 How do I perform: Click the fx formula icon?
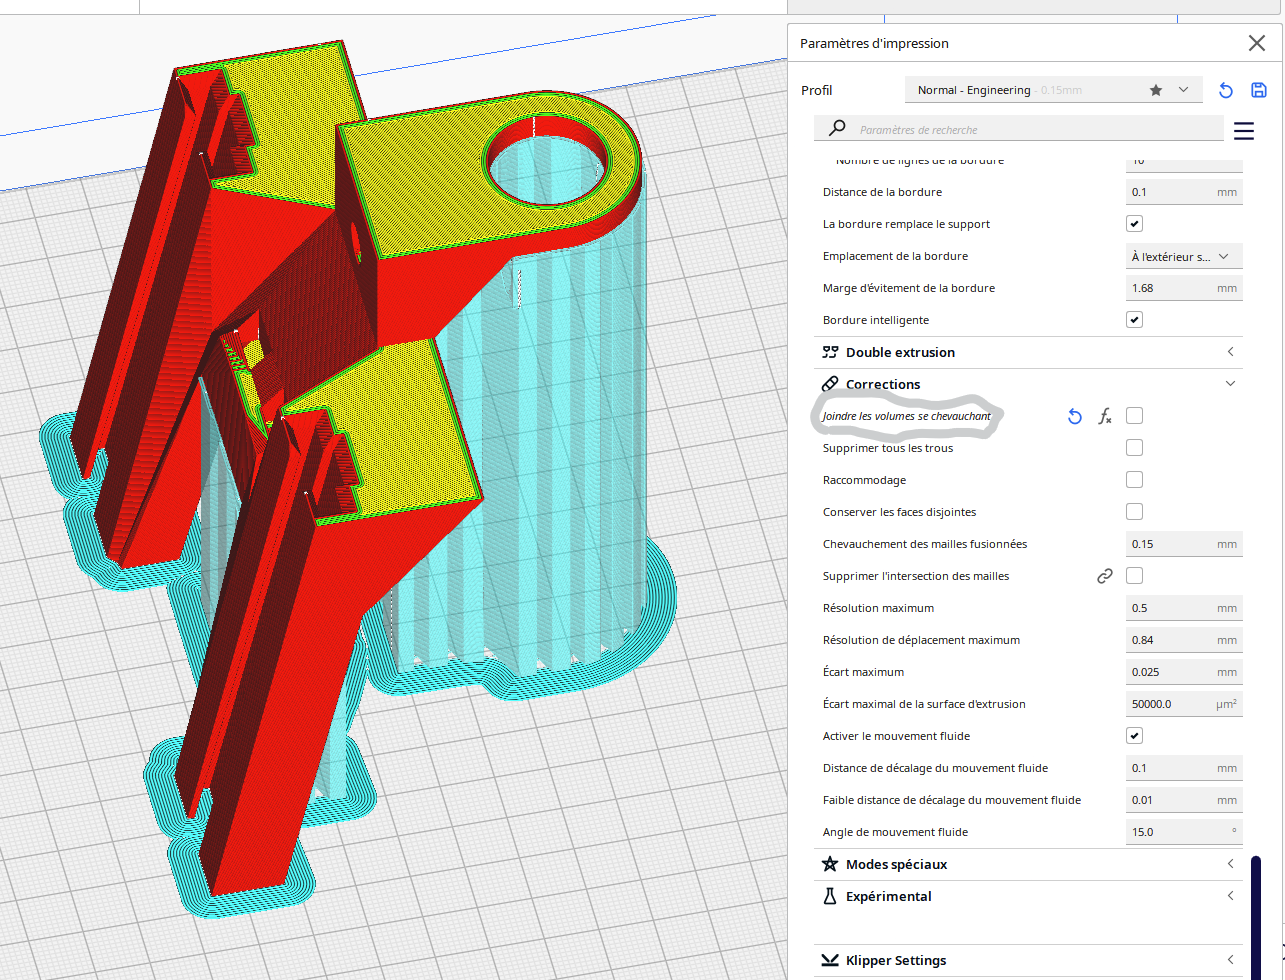pyautogui.click(x=1105, y=416)
